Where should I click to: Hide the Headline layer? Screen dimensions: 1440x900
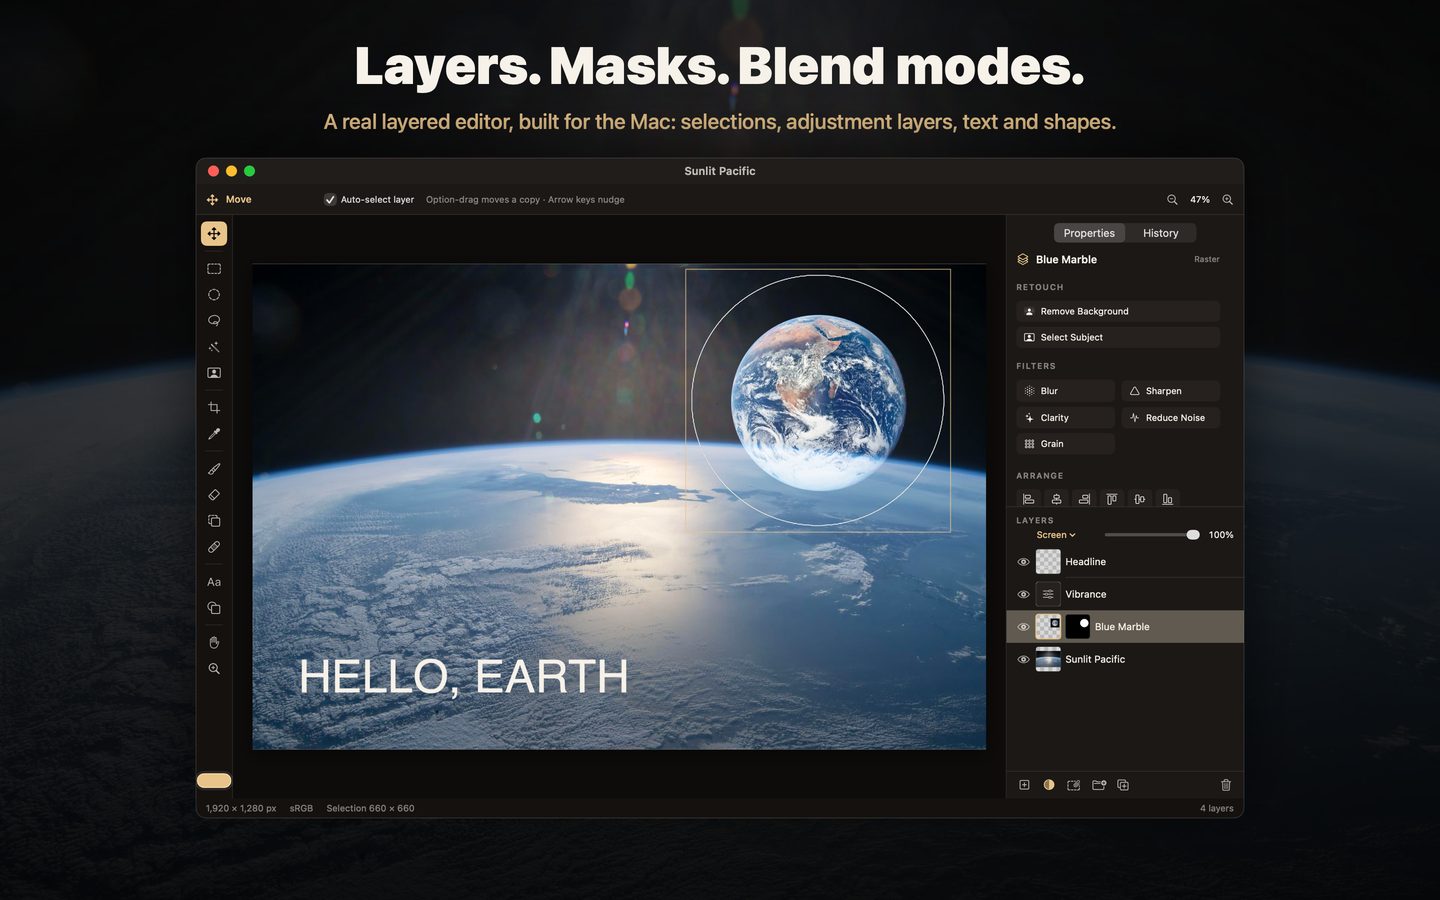(x=1023, y=562)
